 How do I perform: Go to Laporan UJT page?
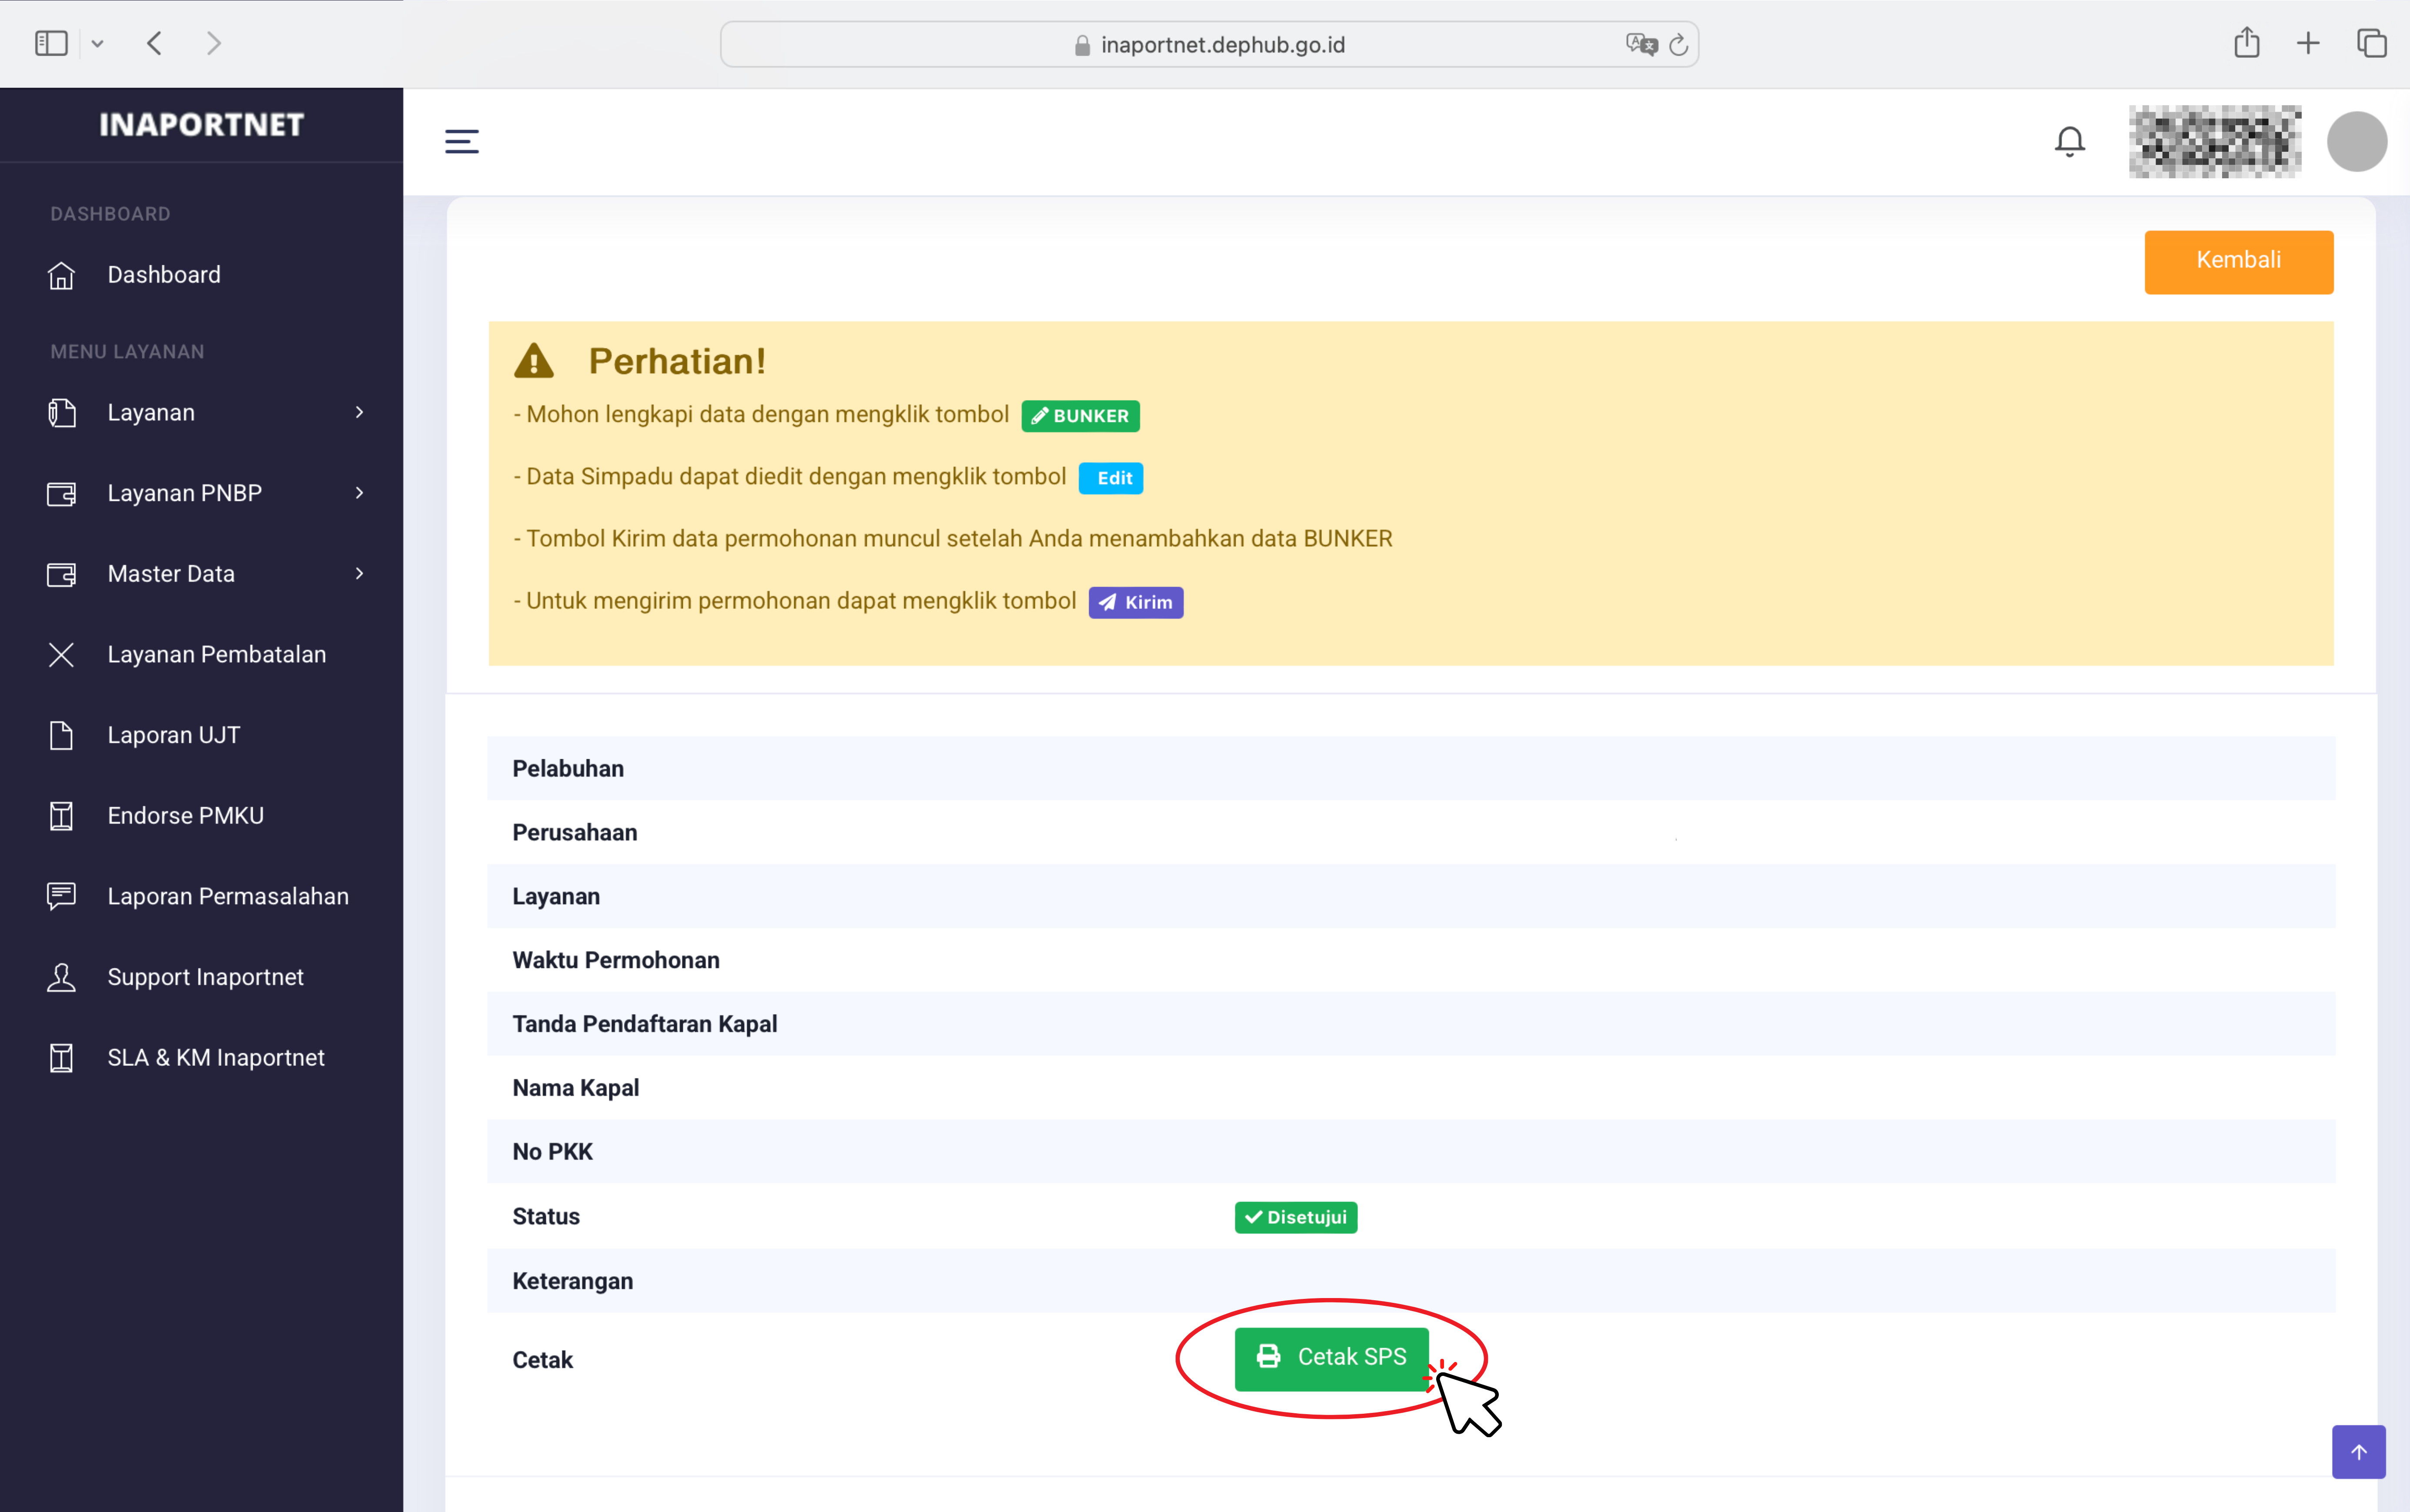coord(173,735)
